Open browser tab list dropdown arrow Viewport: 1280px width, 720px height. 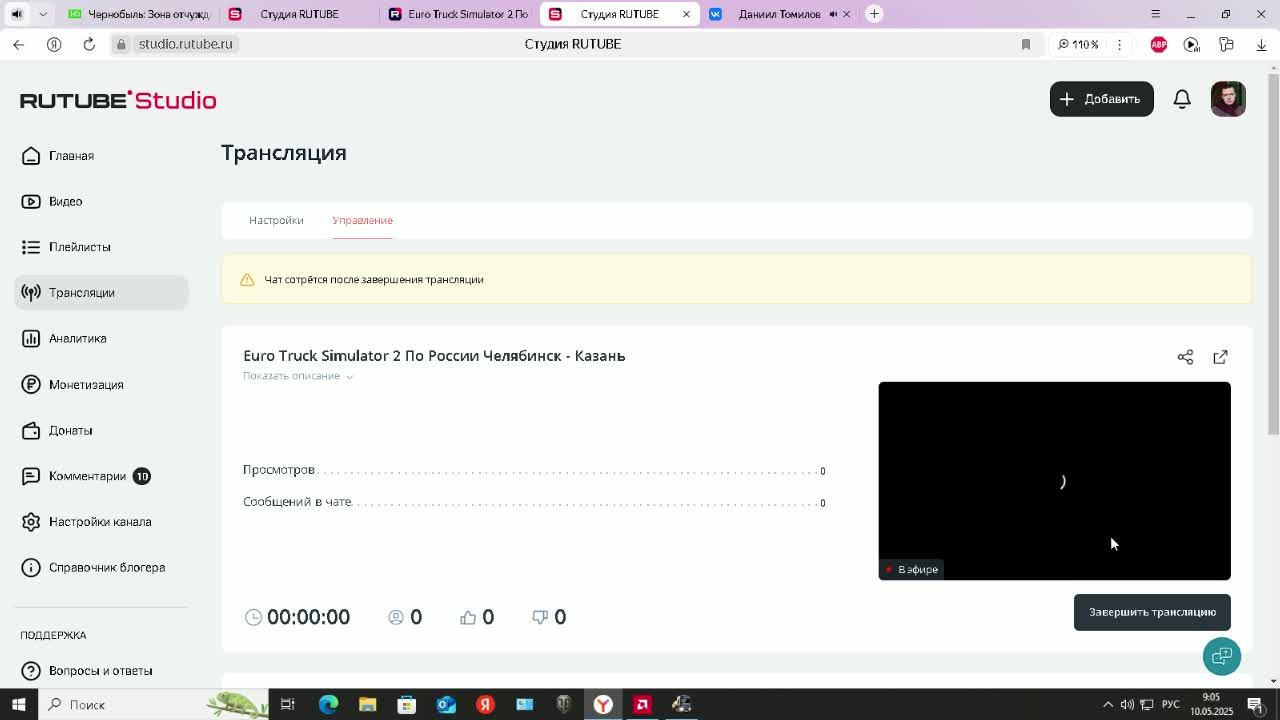pos(43,14)
